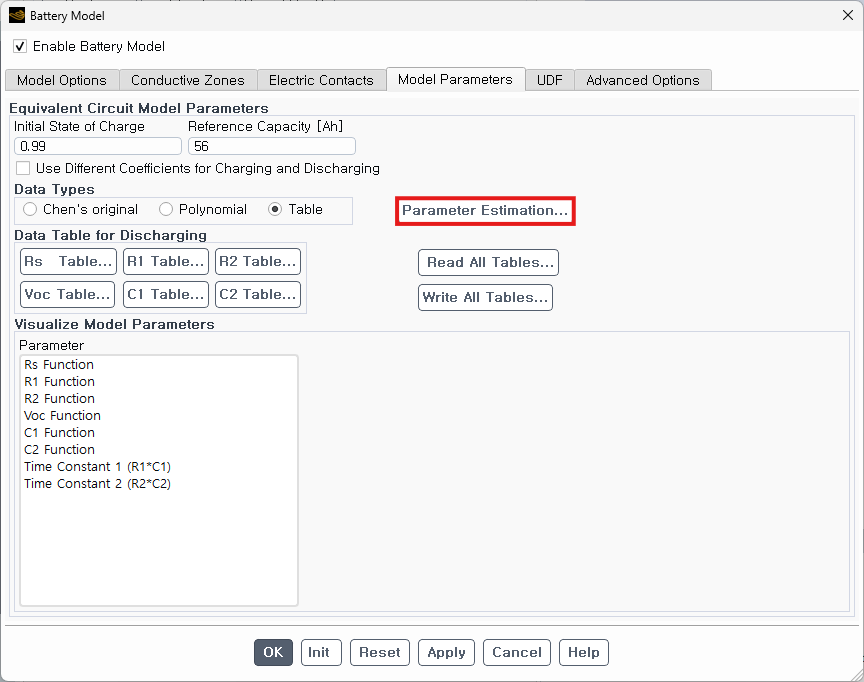
Task: Open the Voc Table editor
Action: [68, 295]
